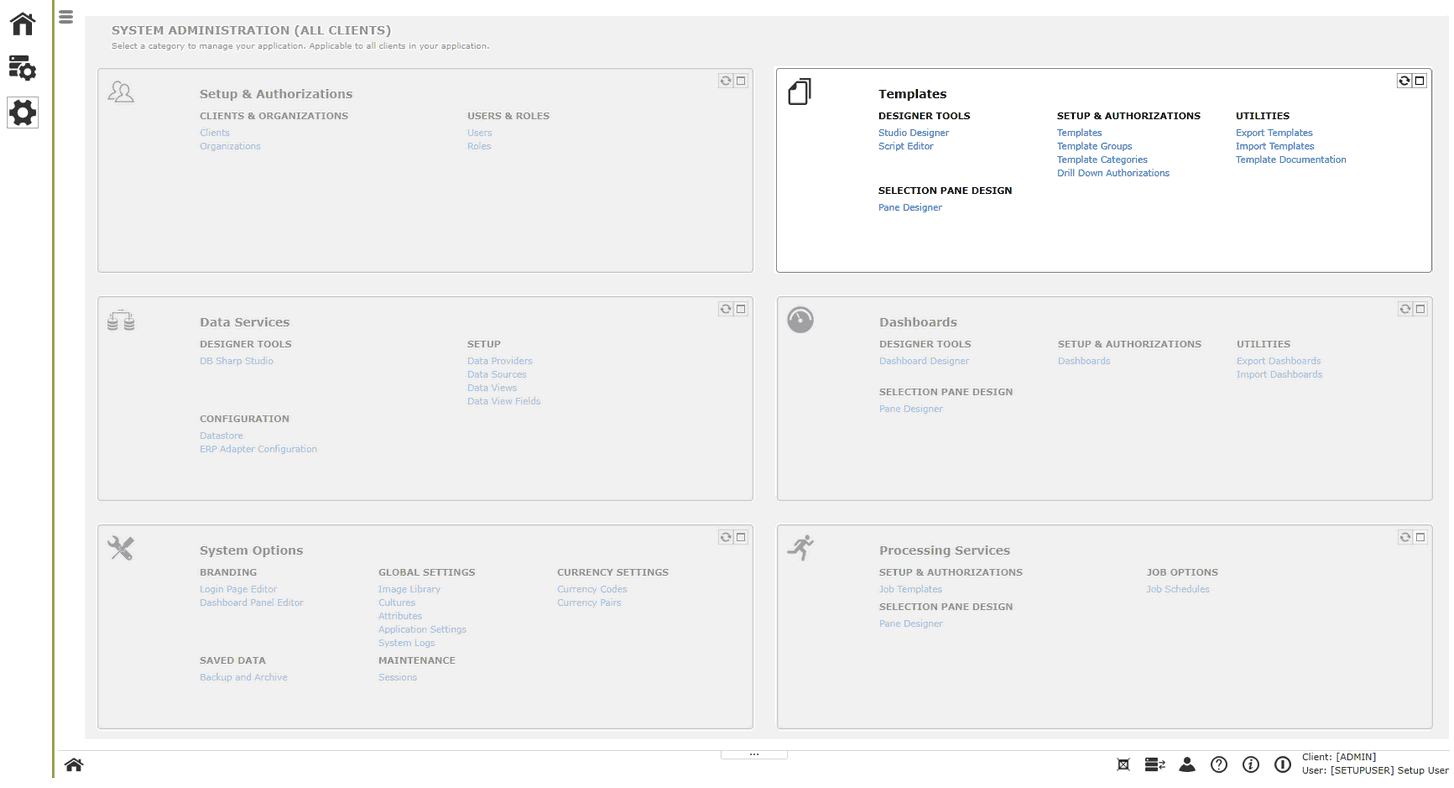Click the System Options tools icon

click(x=121, y=548)
